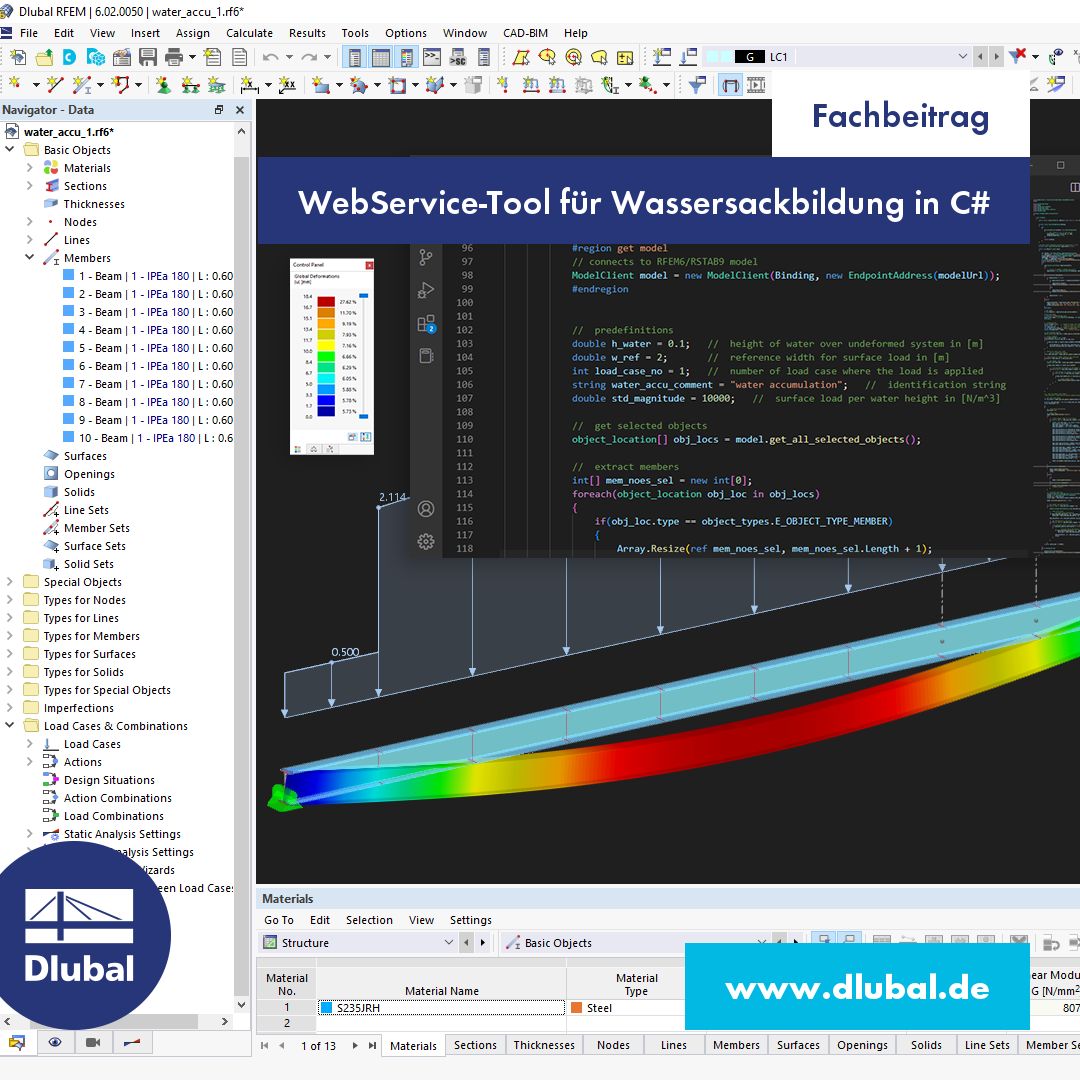
Task: Open the LC1 load case dropdown
Action: (962, 57)
